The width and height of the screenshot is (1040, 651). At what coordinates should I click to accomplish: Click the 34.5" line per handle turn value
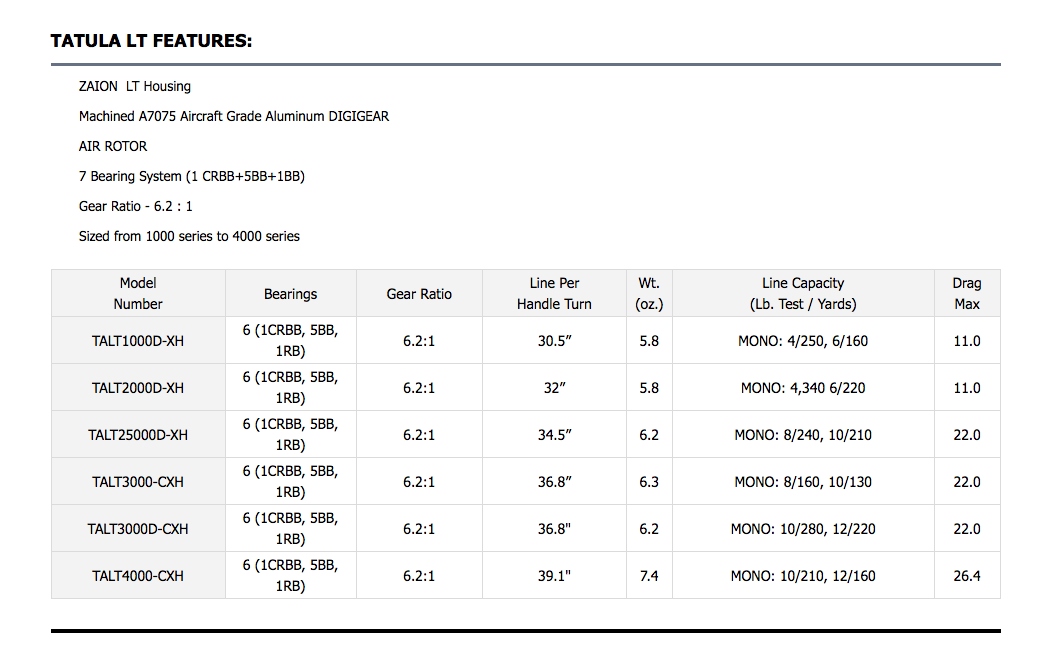click(554, 435)
